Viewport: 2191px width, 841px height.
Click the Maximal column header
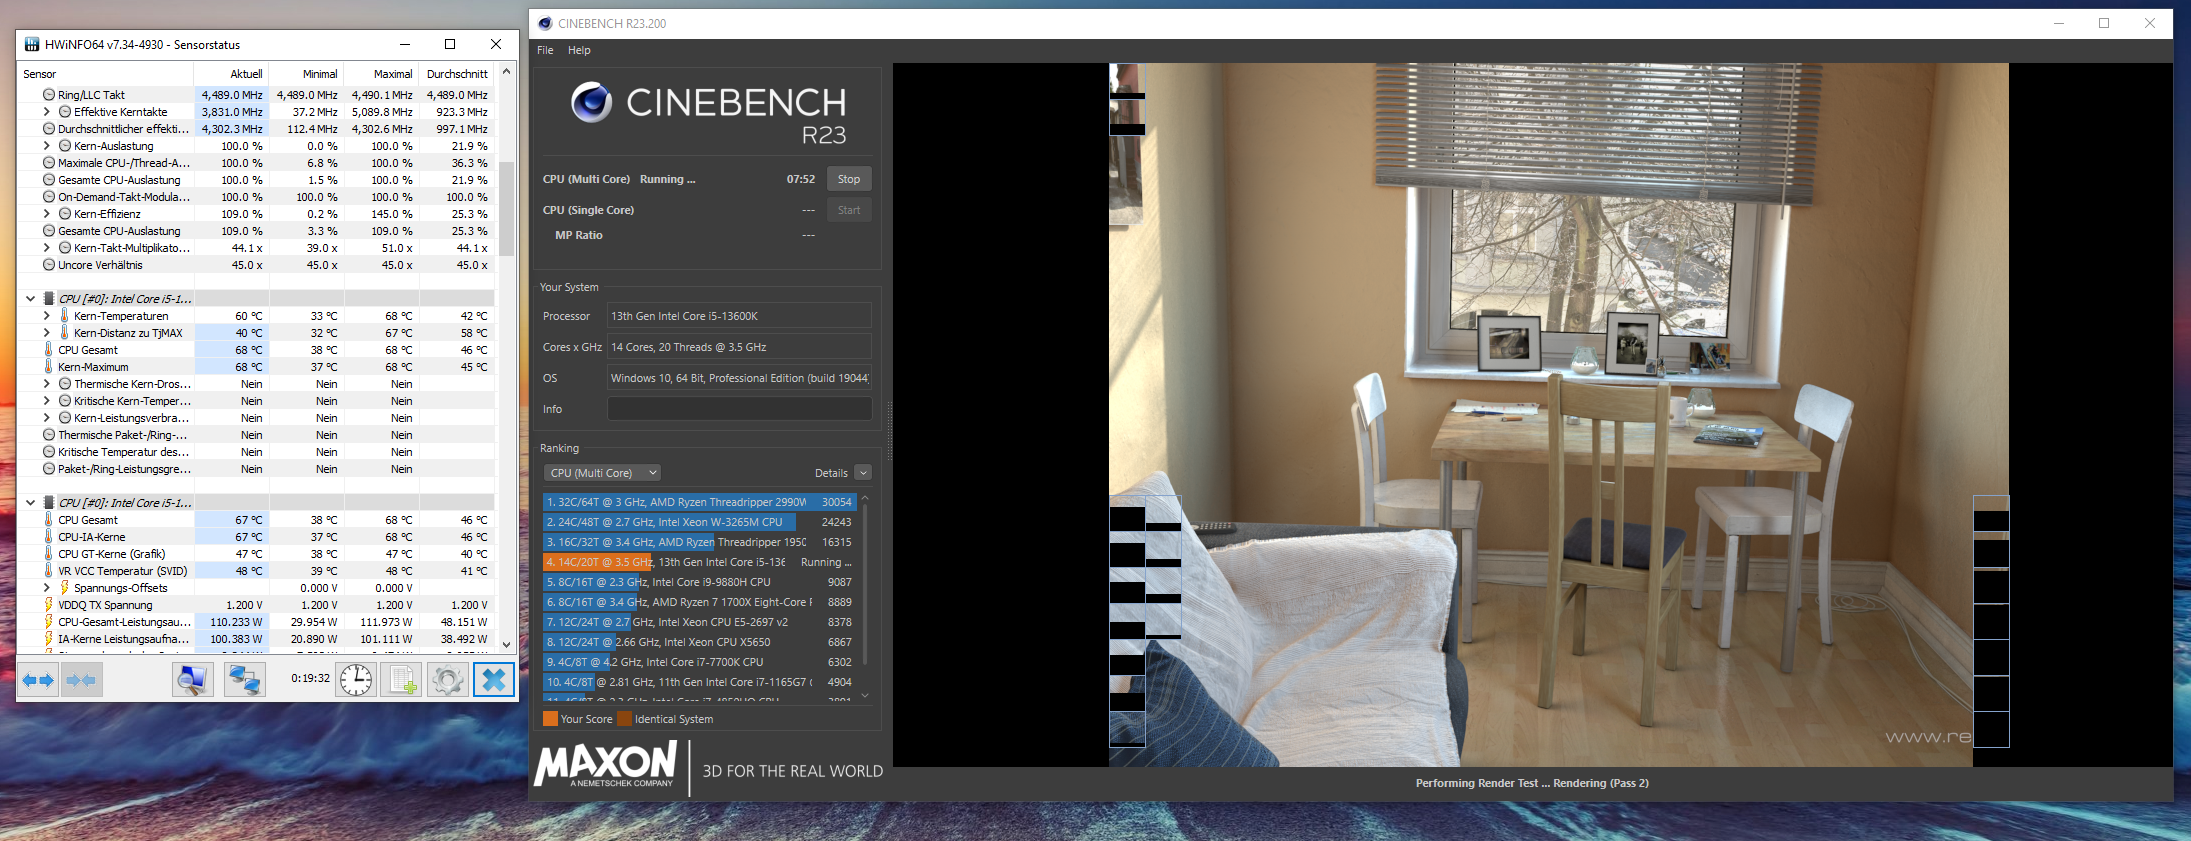tap(382, 74)
